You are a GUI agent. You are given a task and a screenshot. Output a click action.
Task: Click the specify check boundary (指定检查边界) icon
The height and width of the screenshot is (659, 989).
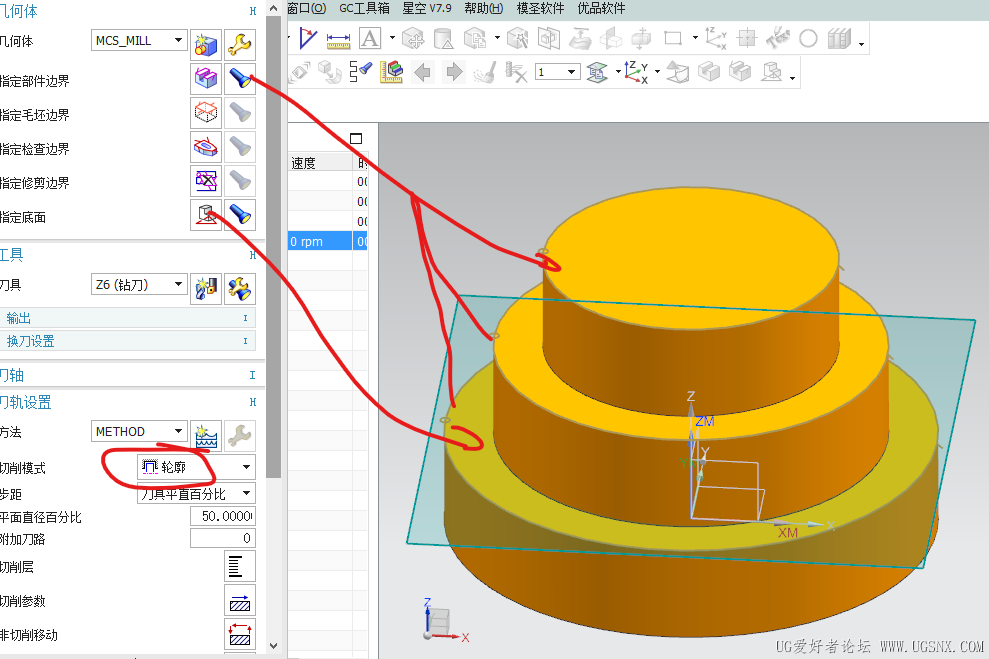point(206,146)
